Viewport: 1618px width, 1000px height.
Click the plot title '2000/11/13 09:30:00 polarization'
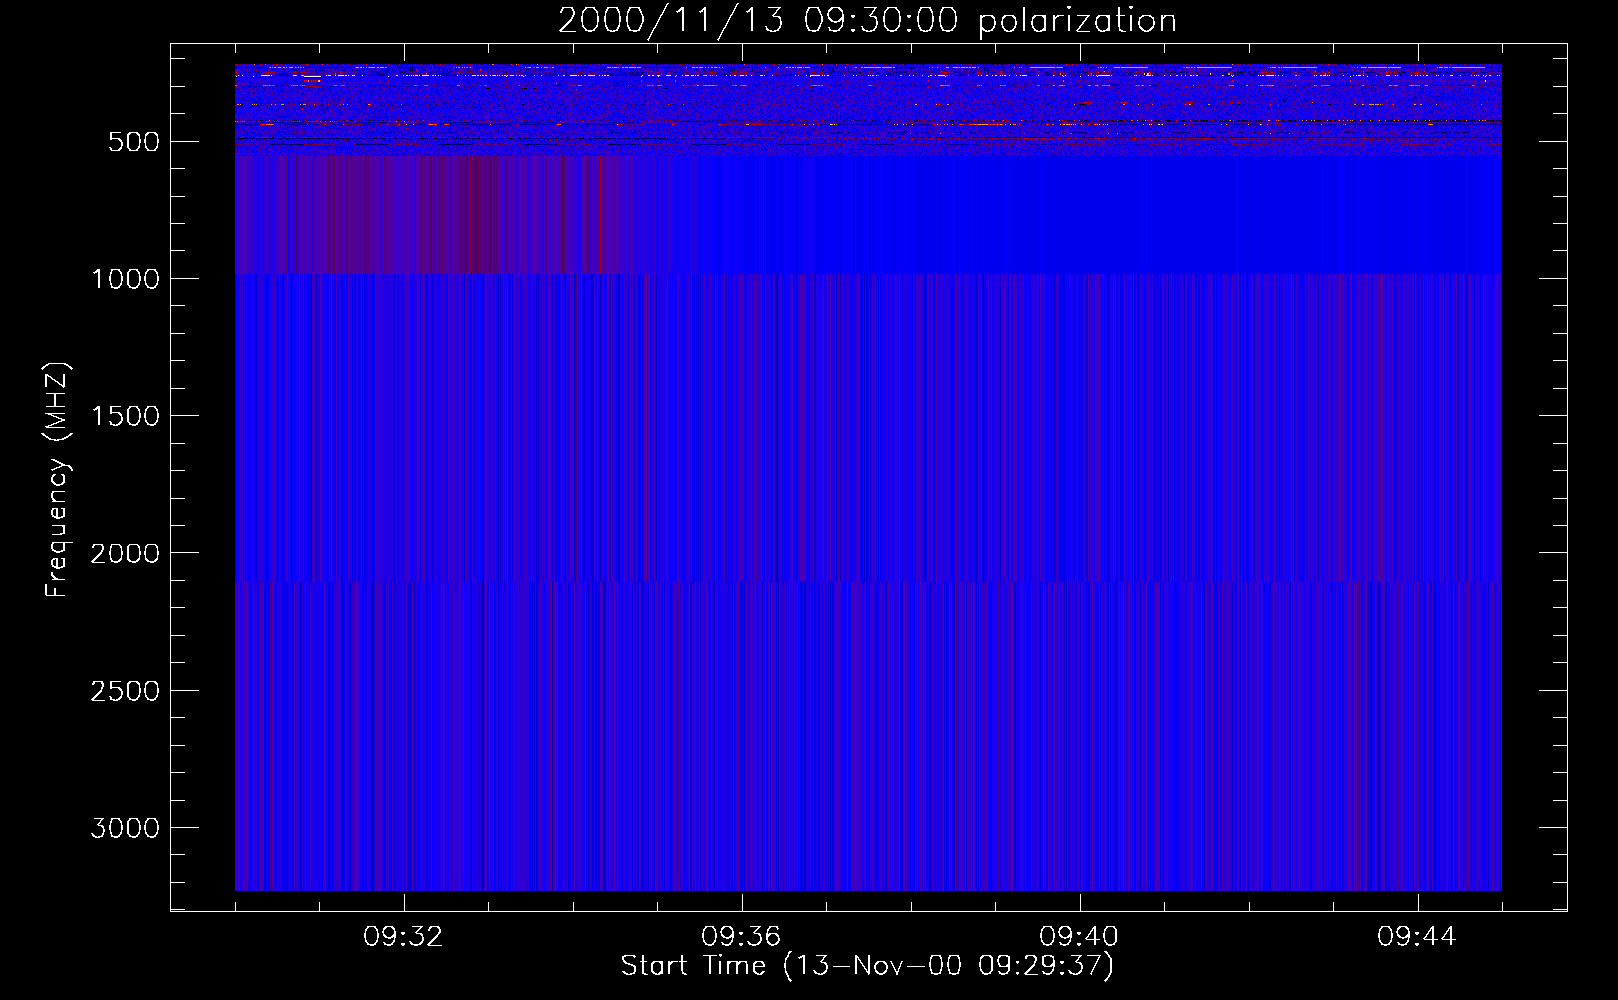(x=867, y=21)
